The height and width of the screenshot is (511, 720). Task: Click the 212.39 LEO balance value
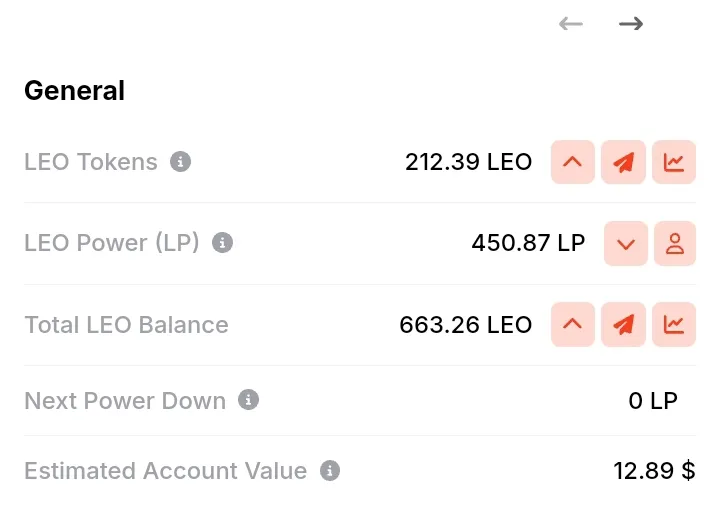click(x=468, y=162)
